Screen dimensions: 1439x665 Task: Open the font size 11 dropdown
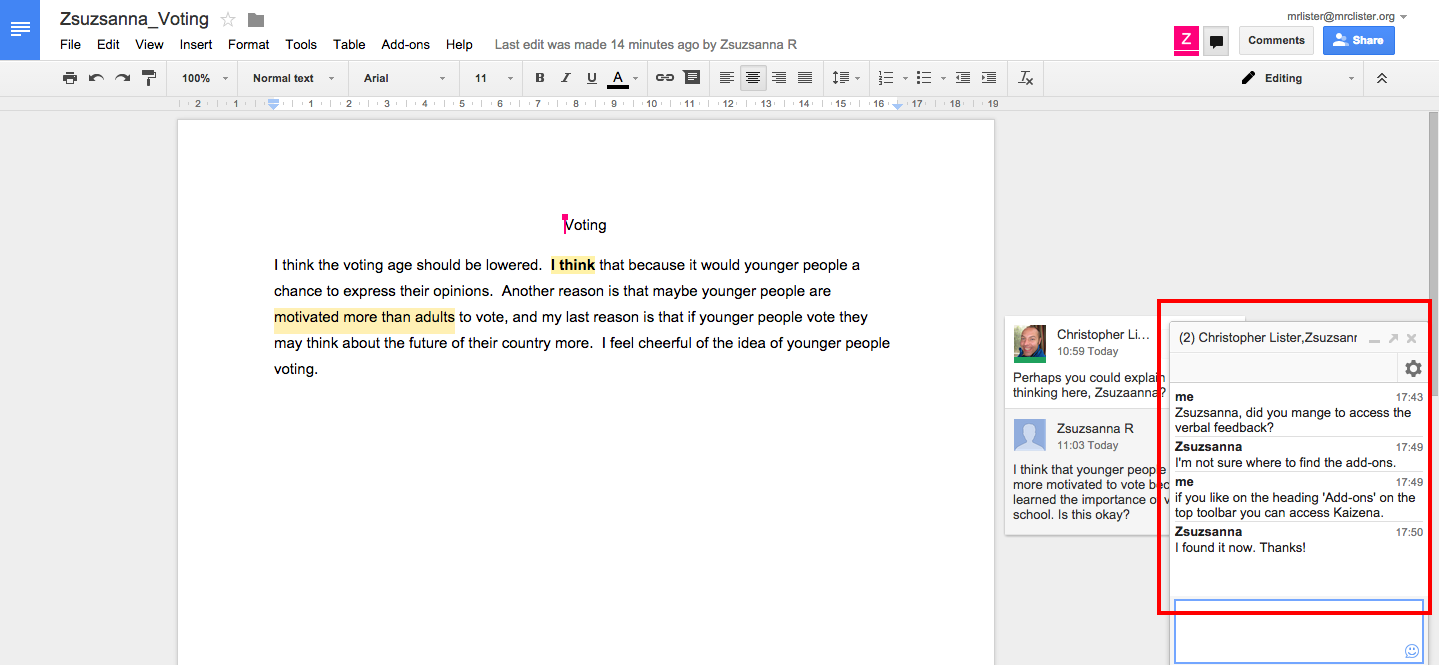493,78
